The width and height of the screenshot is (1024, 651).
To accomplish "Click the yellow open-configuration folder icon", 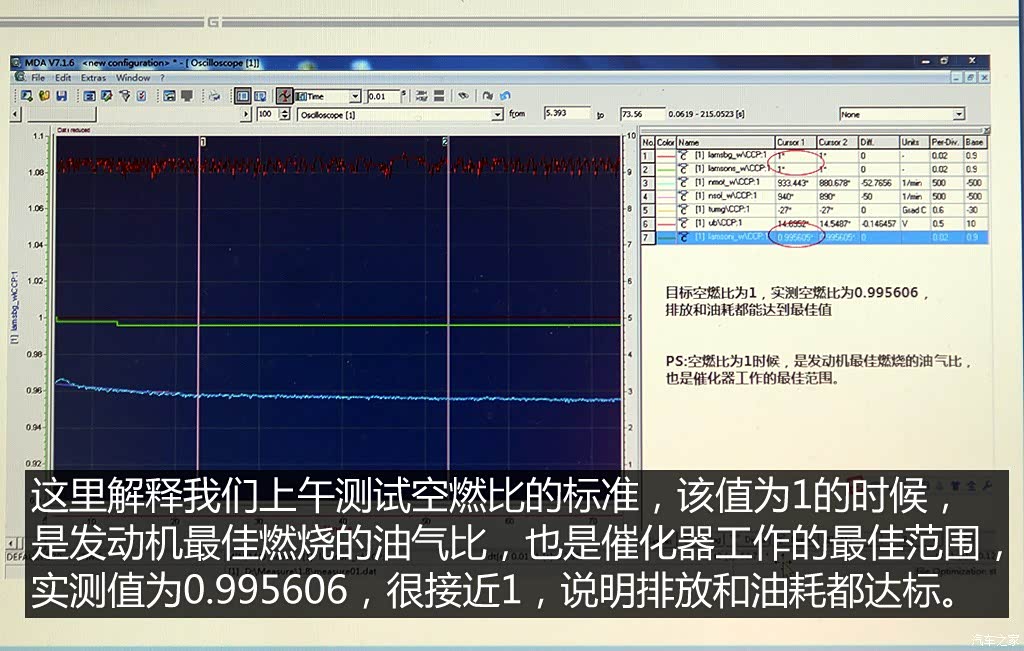I will pos(44,96).
